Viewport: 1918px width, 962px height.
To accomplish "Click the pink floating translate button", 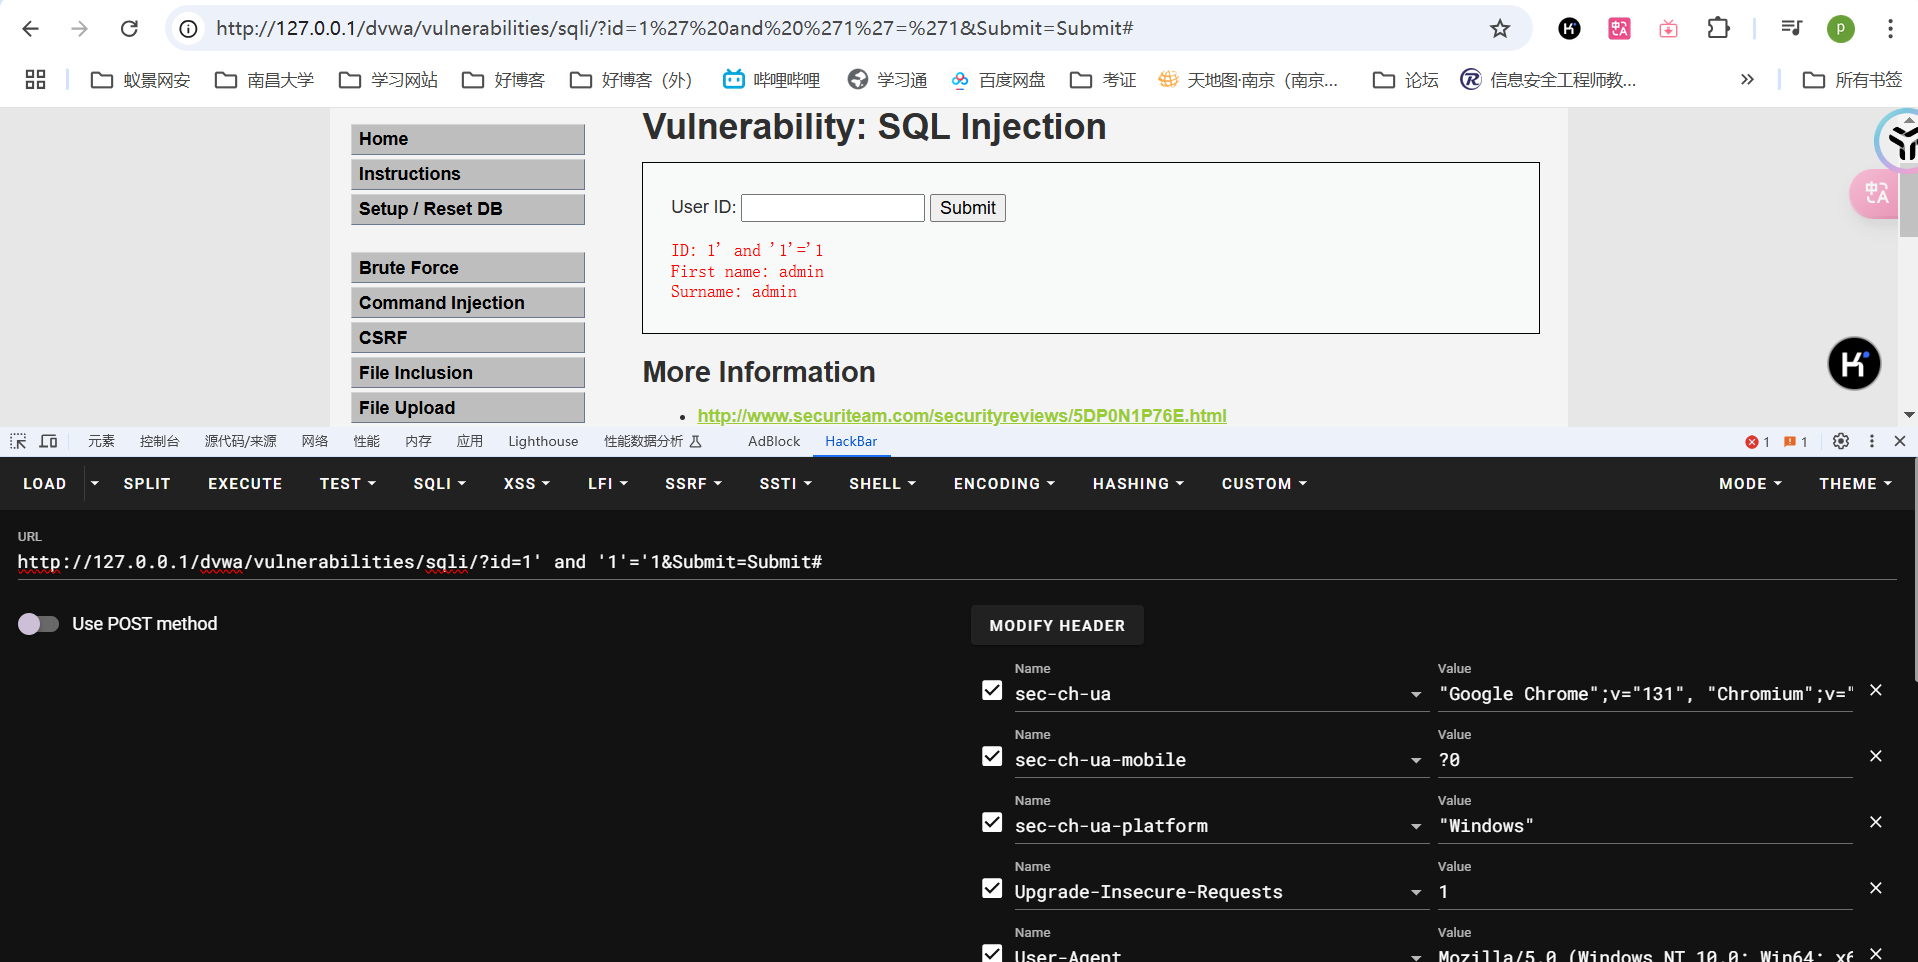I will click(1876, 193).
